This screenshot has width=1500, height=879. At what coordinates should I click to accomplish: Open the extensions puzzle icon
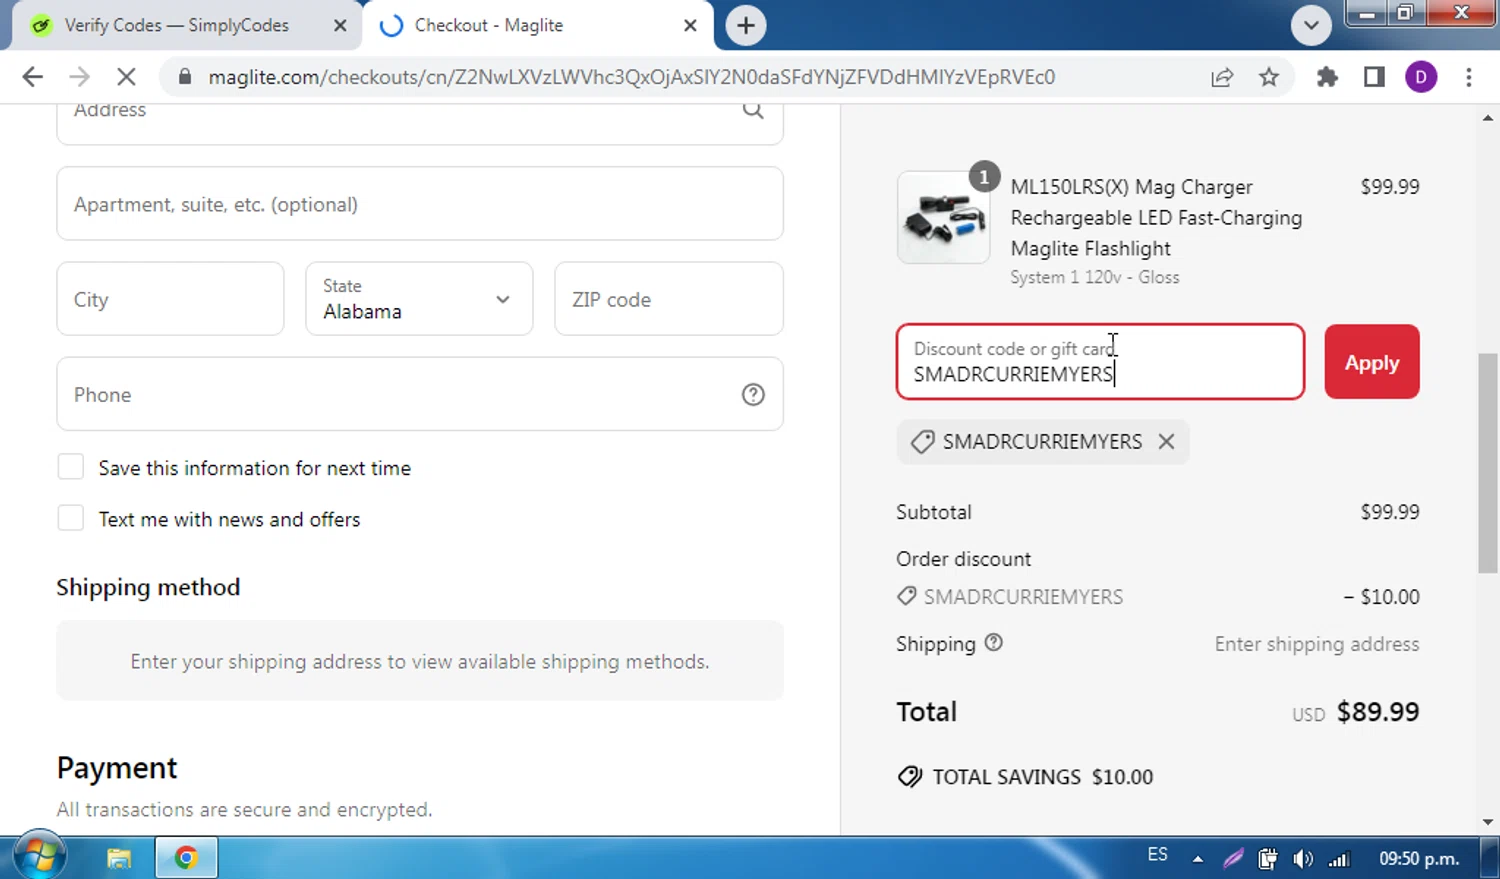(x=1327, y=77)
